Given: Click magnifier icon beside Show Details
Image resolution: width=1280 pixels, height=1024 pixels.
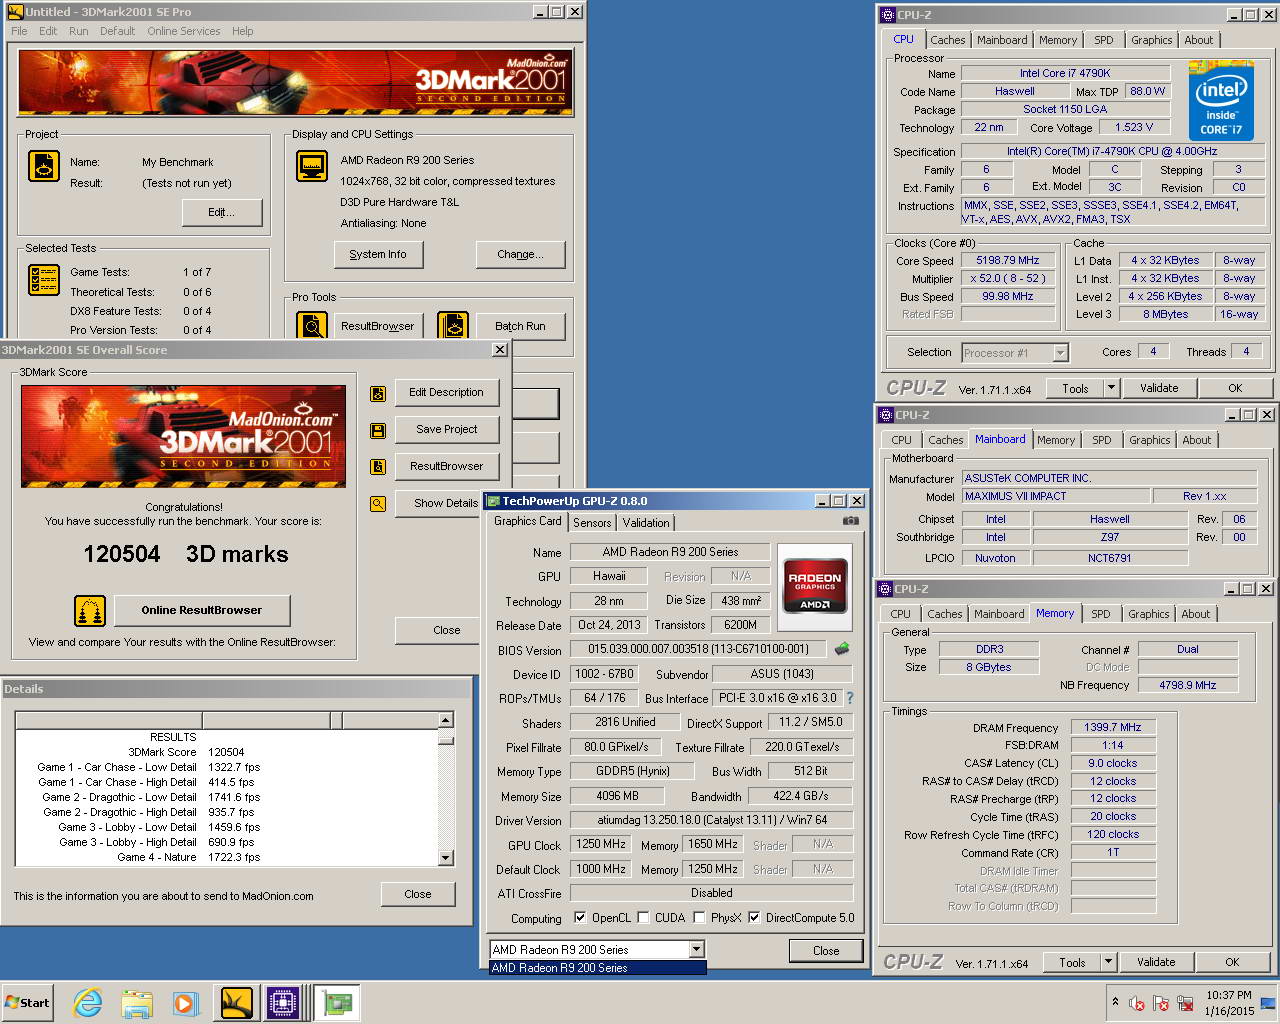Looking at the screenshot, I should (x=378, y=504).
